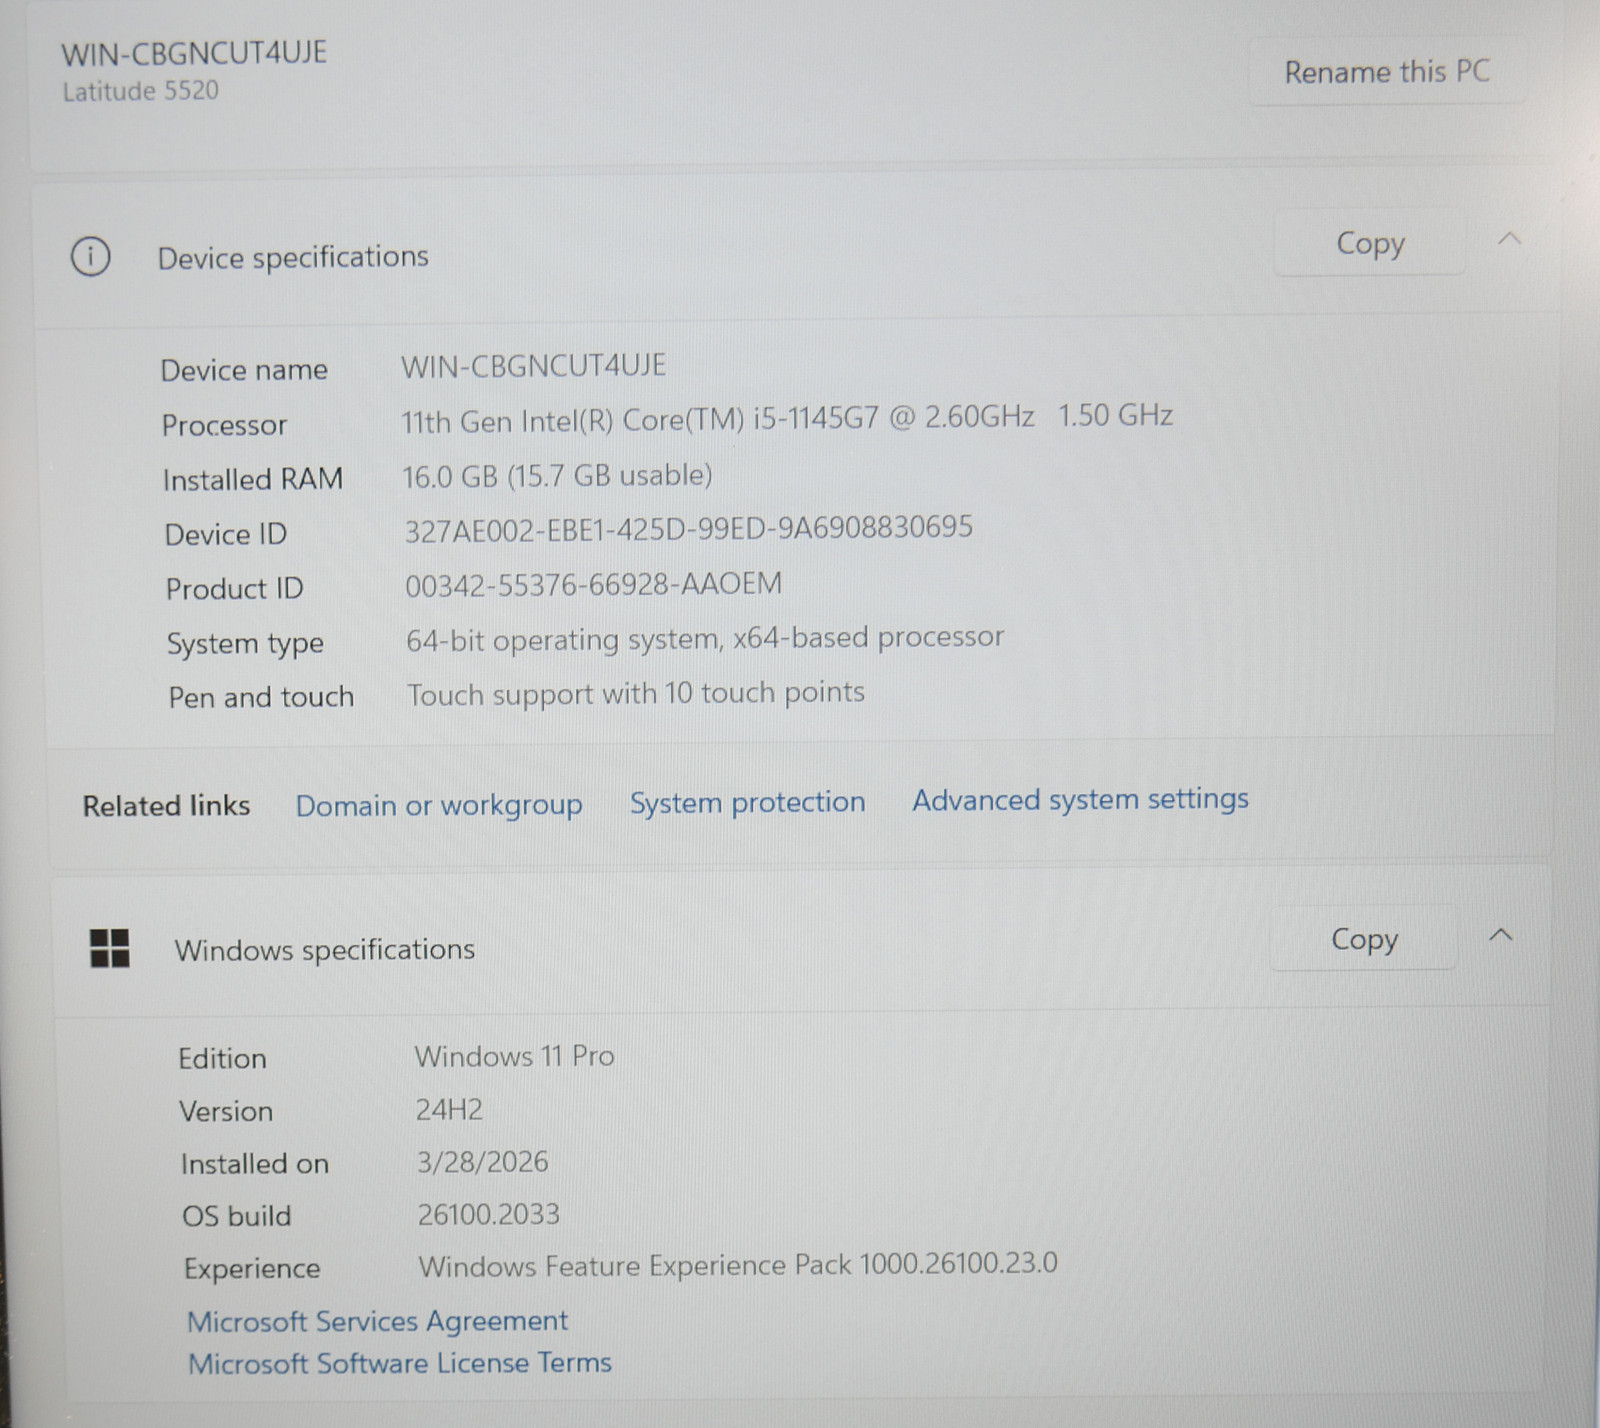Click the Installed on label

[254, 1164]
